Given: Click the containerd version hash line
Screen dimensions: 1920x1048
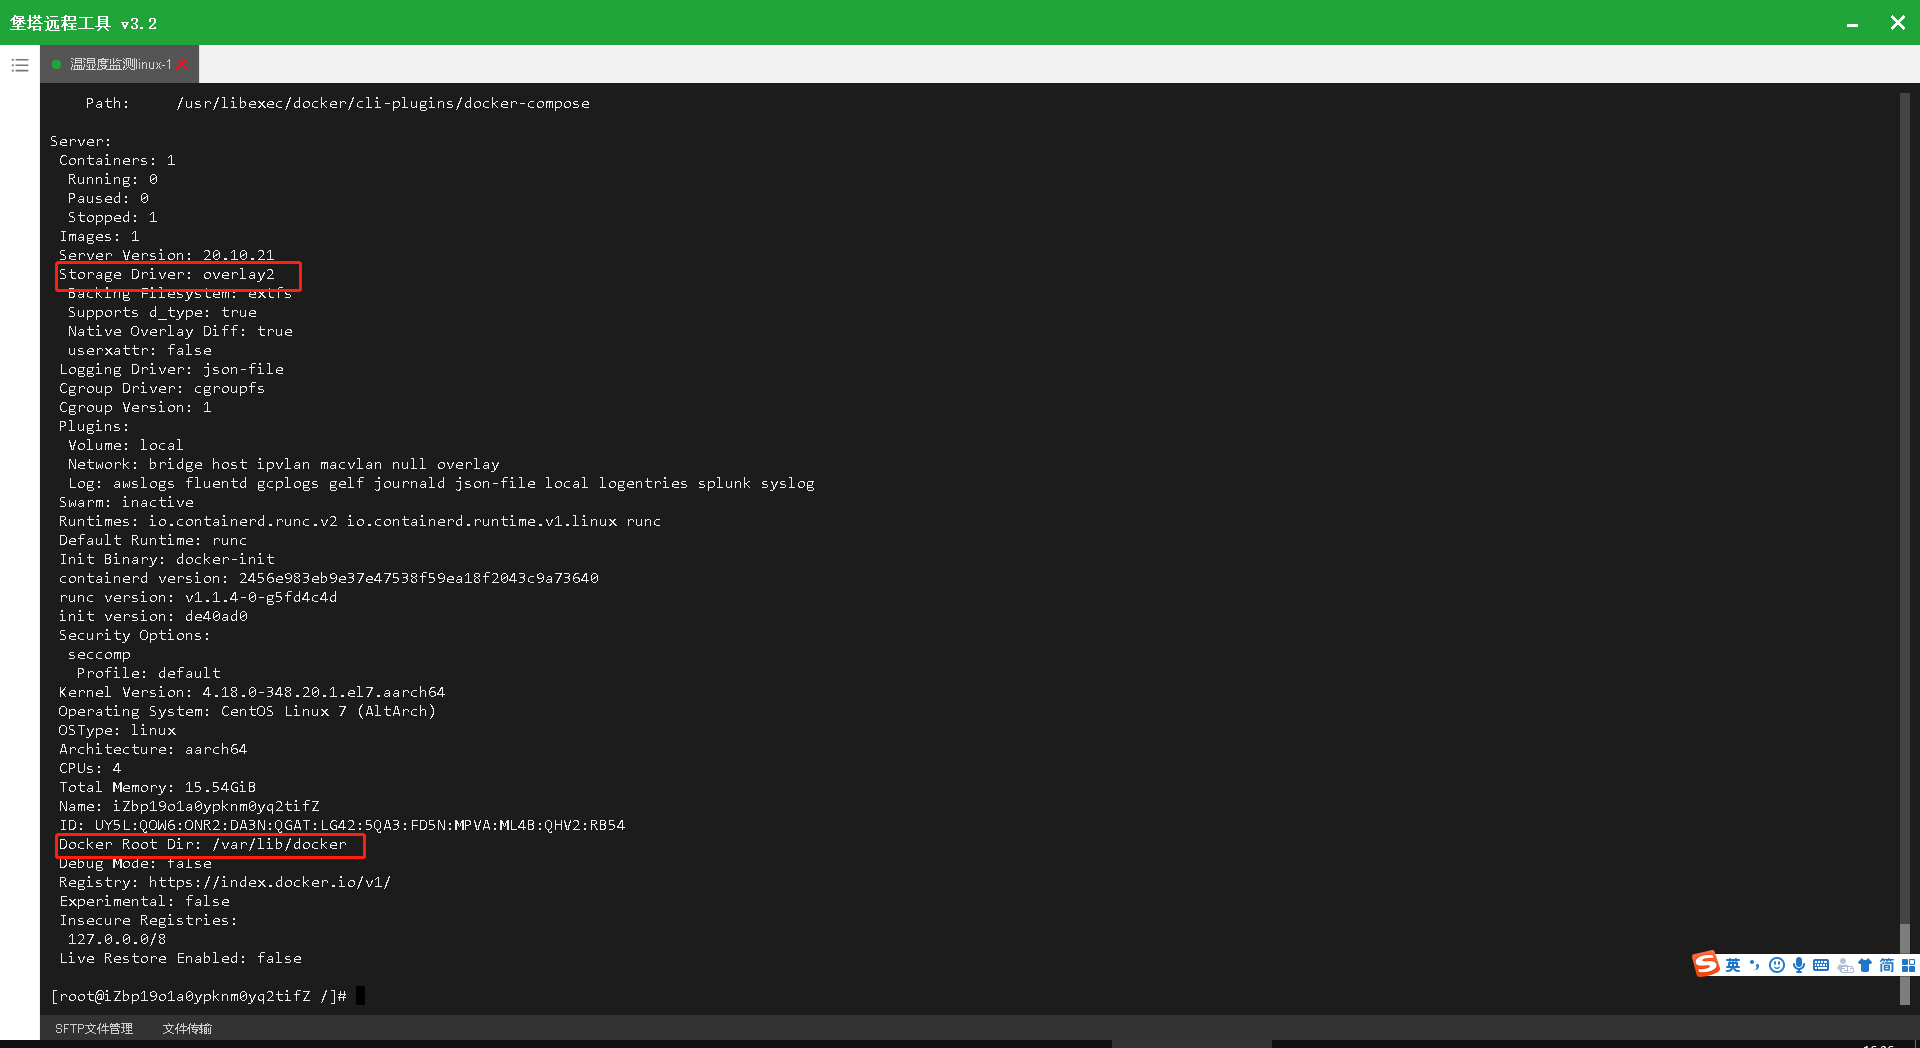Looking at the screenshot, I should coord(329,578).
